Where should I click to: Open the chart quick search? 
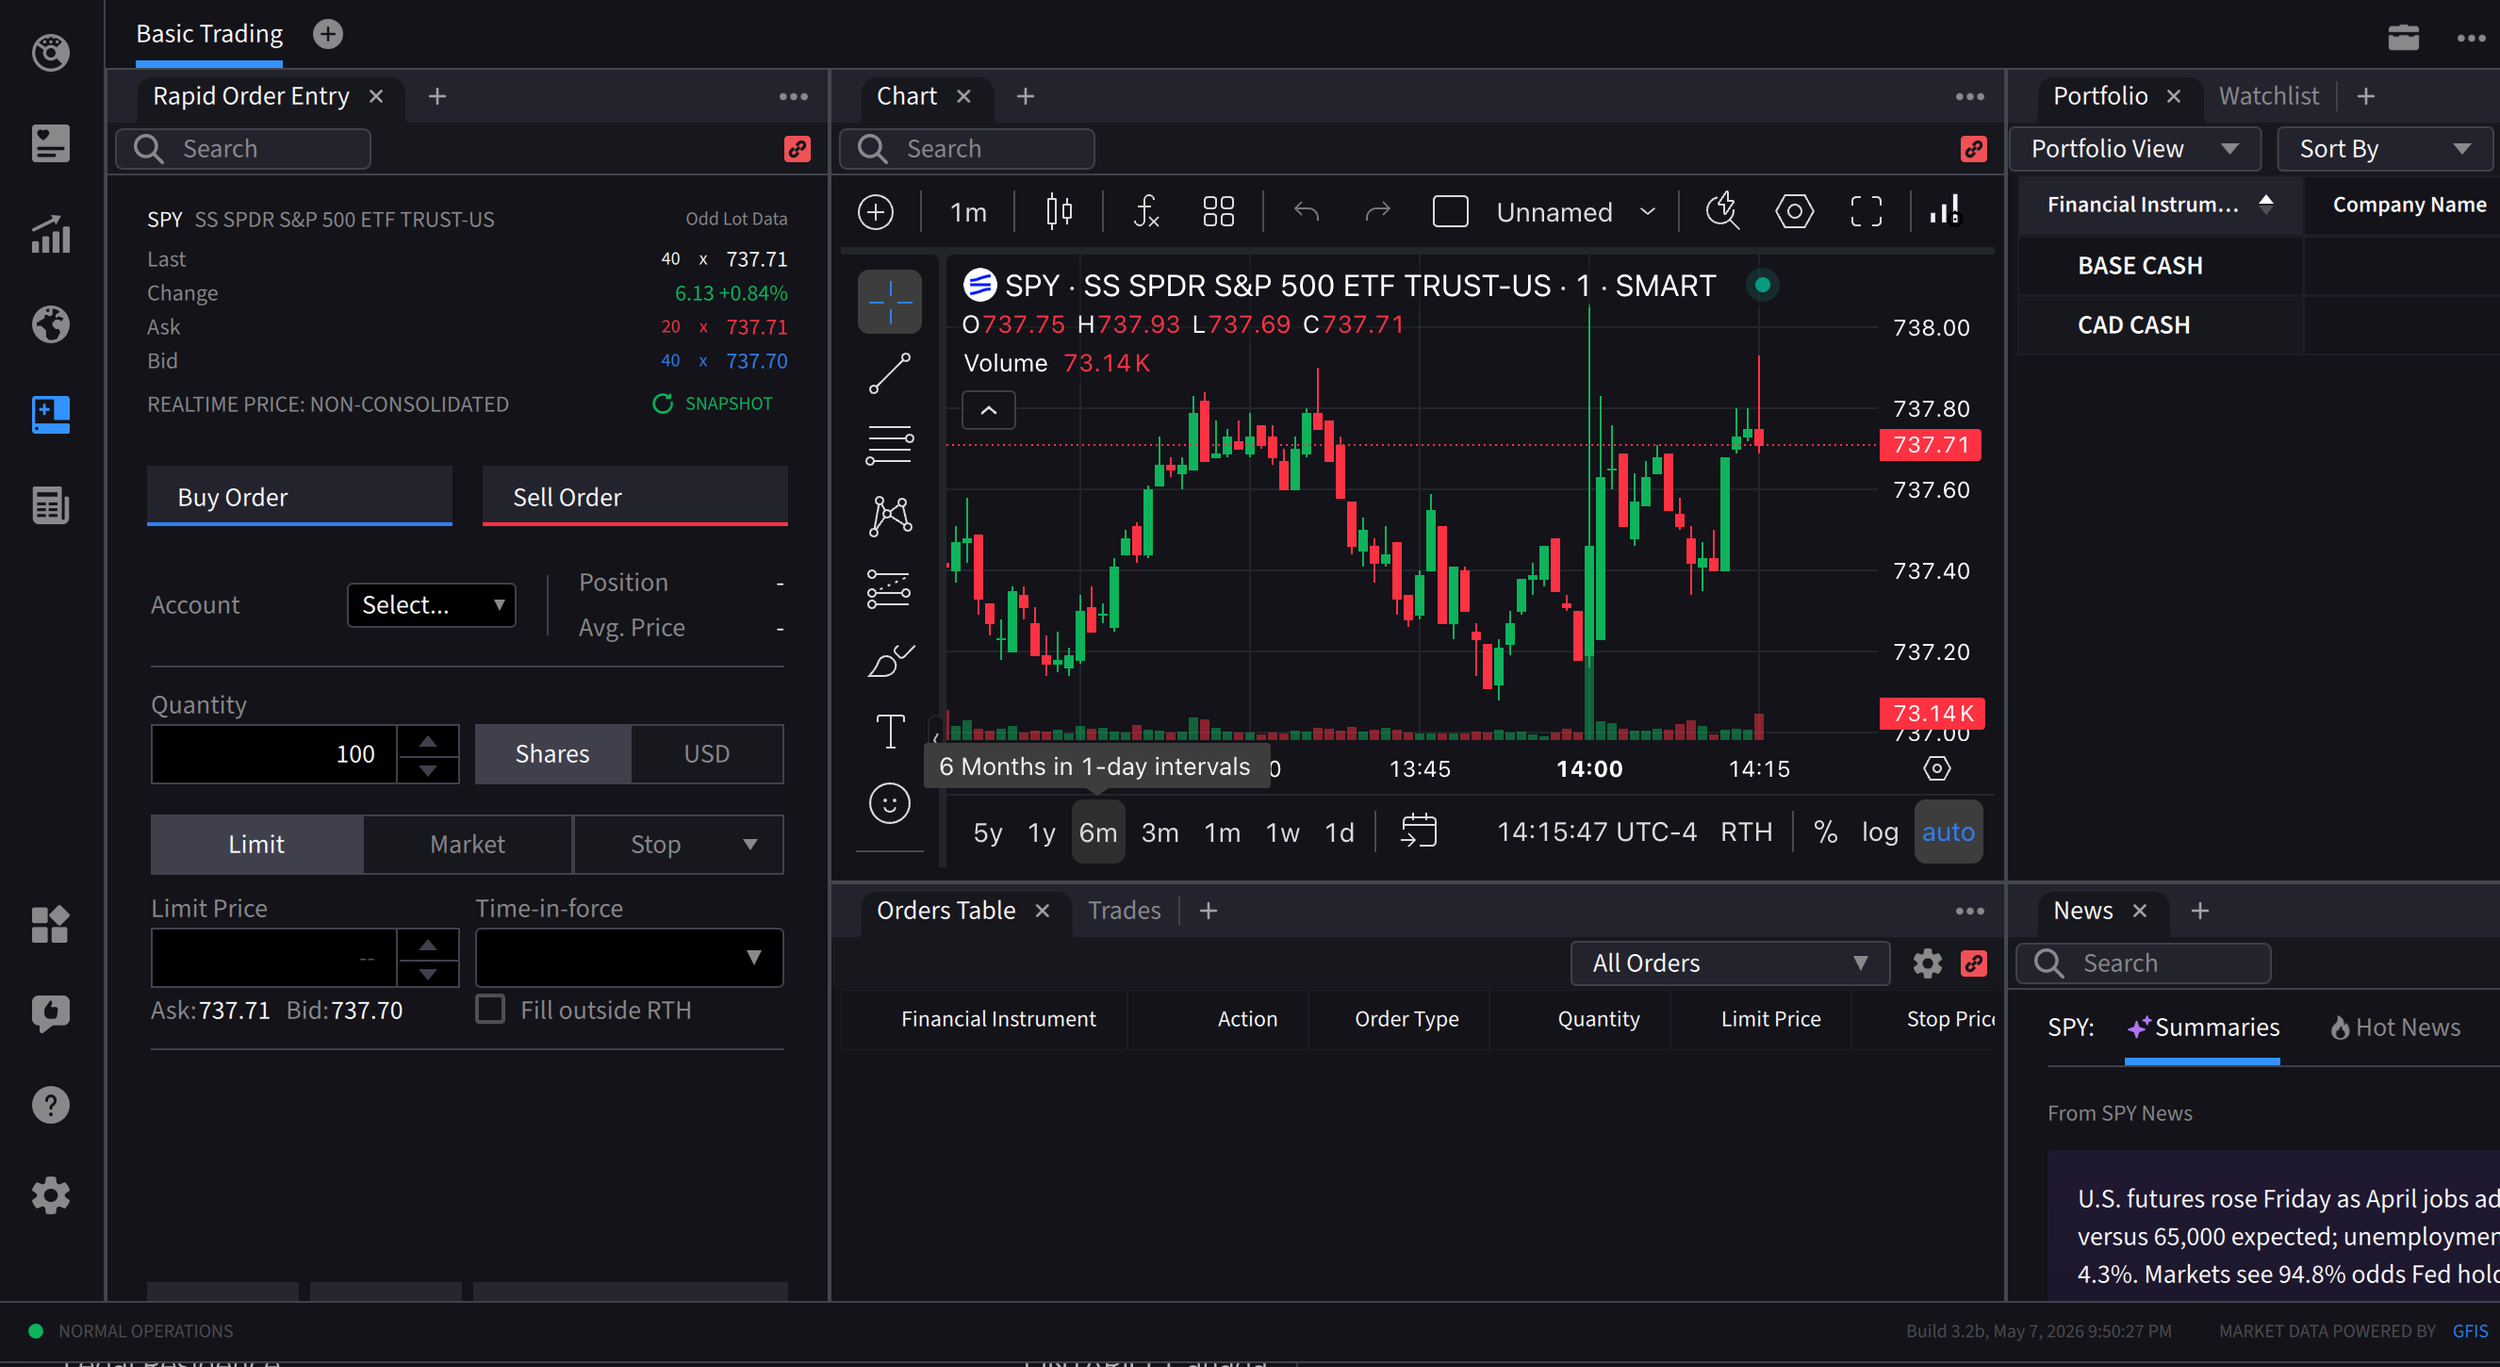1722,212
